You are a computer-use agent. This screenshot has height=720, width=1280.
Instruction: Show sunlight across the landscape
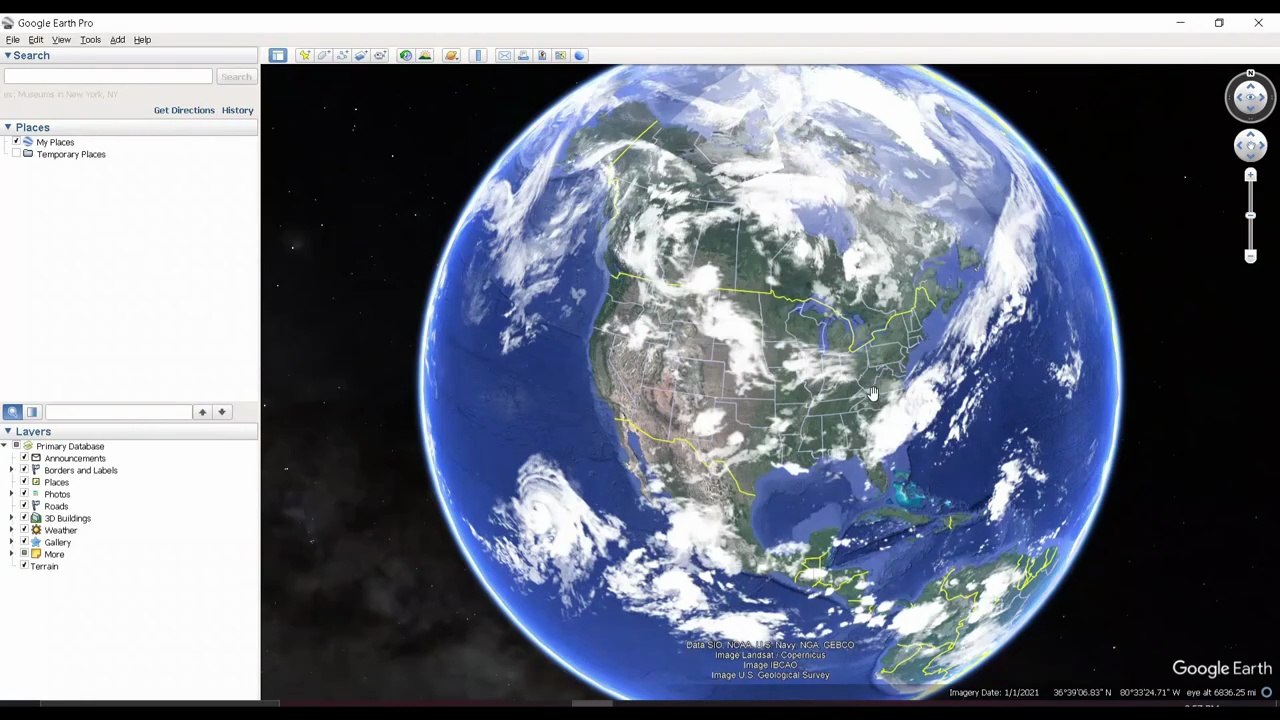(425, 55)
